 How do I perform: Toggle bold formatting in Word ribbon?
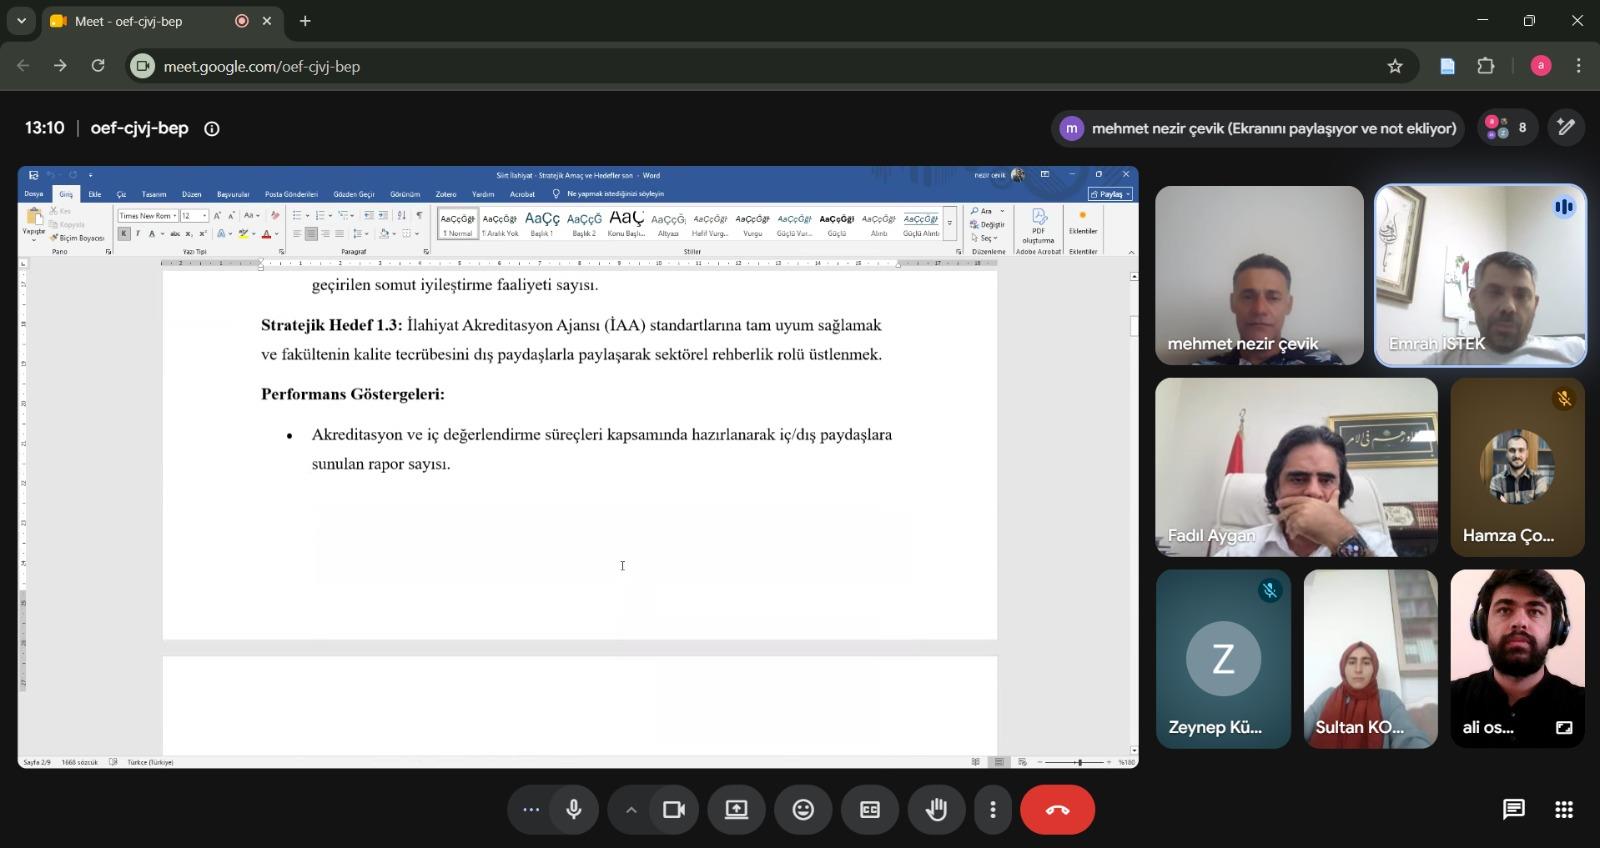click(x=124, y=234)
